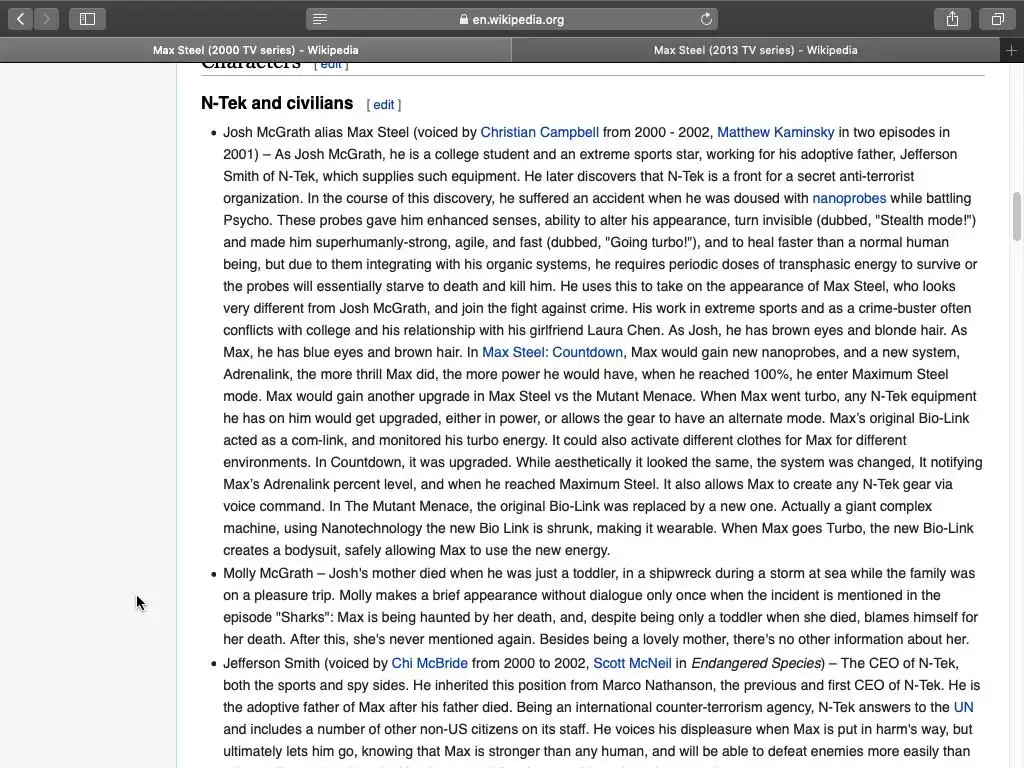The width and height of the screenshot is (1024, 768).
Task: Switch to Max Steel (2013 TV series) tab
Action: pyautogui.click(x=756, y=50)
